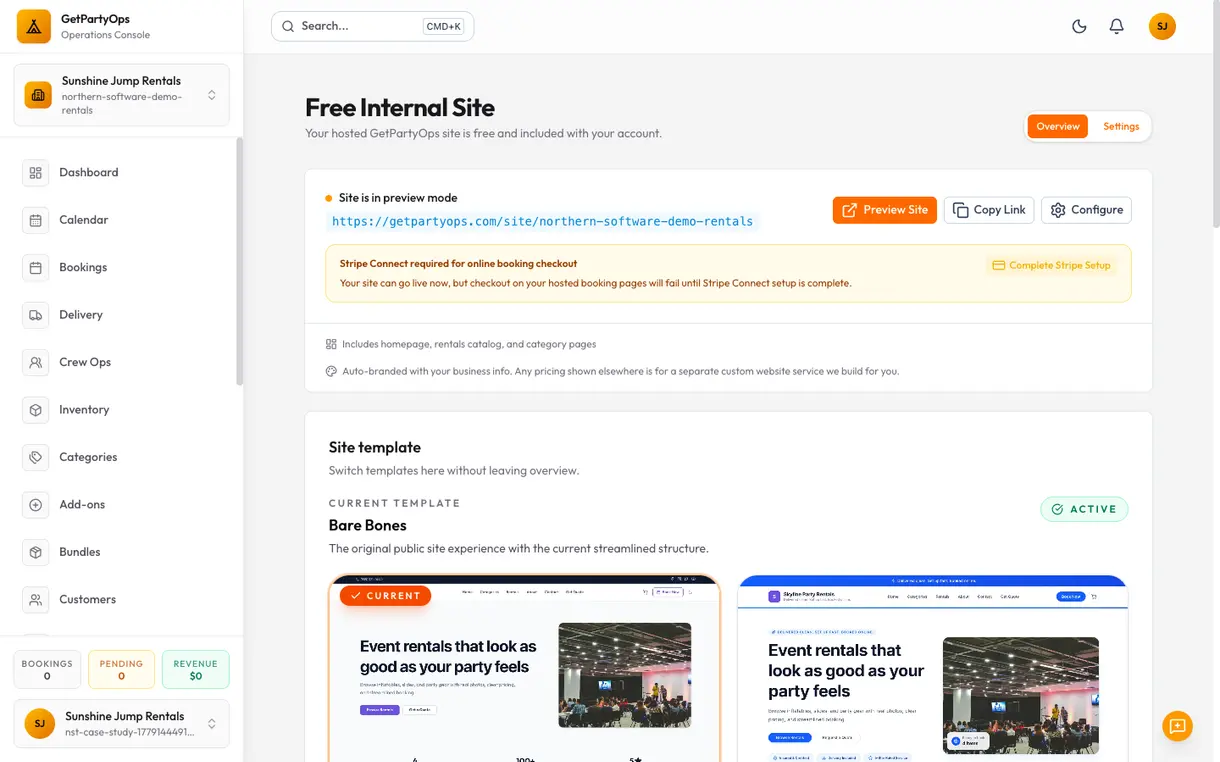1220x762 pixels.
Task: Click the Configure button
Action: 1087,210
